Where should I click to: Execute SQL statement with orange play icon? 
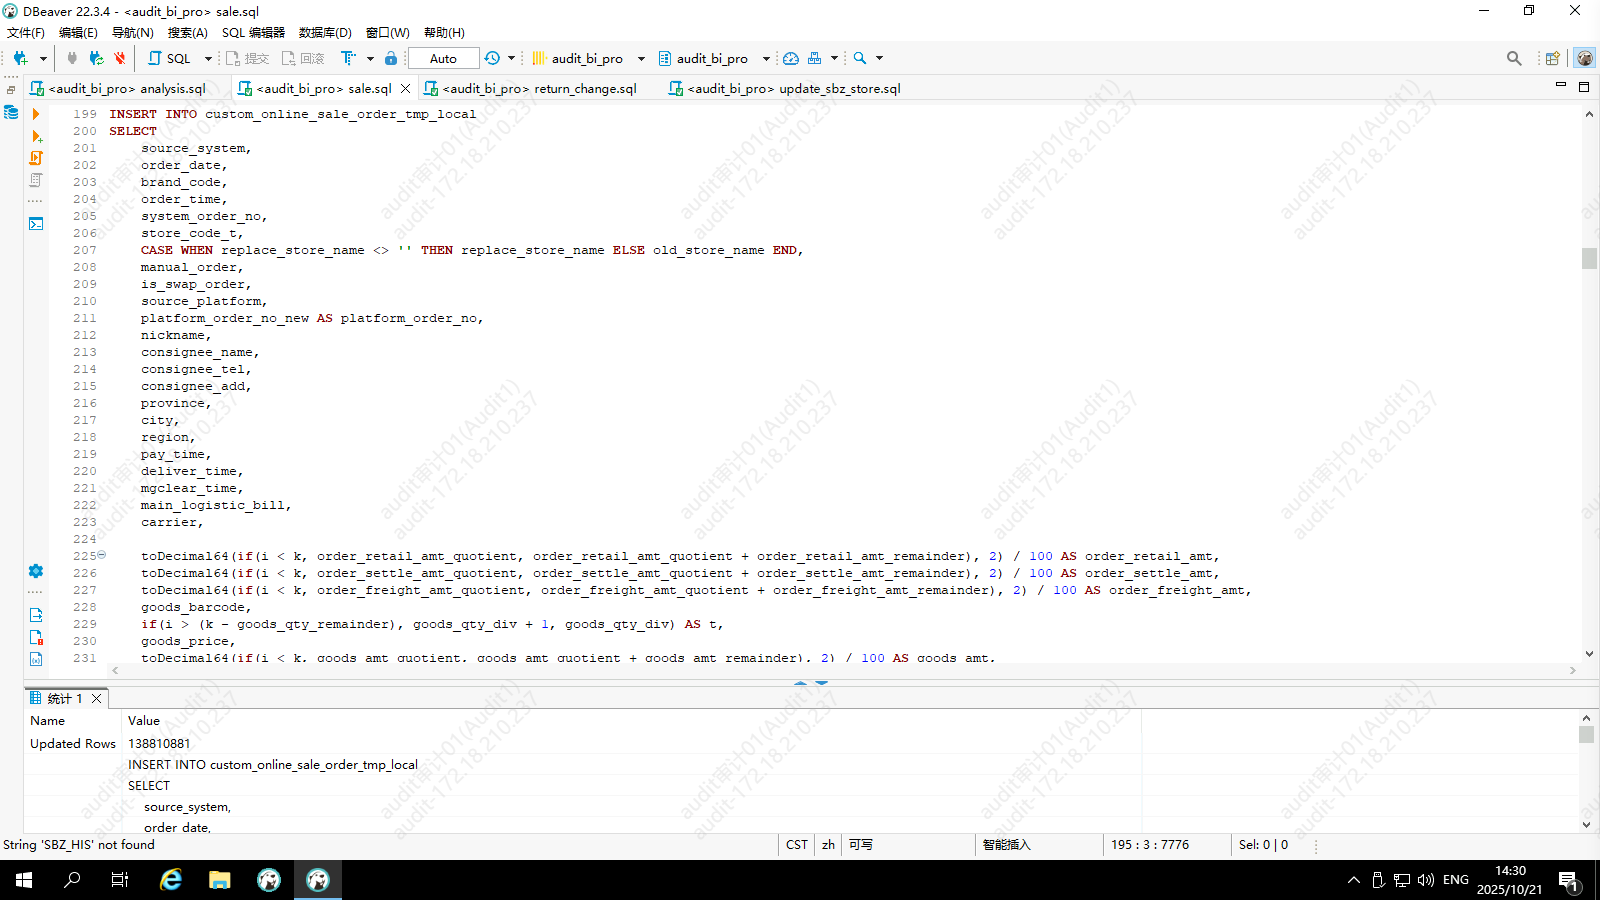36,114
